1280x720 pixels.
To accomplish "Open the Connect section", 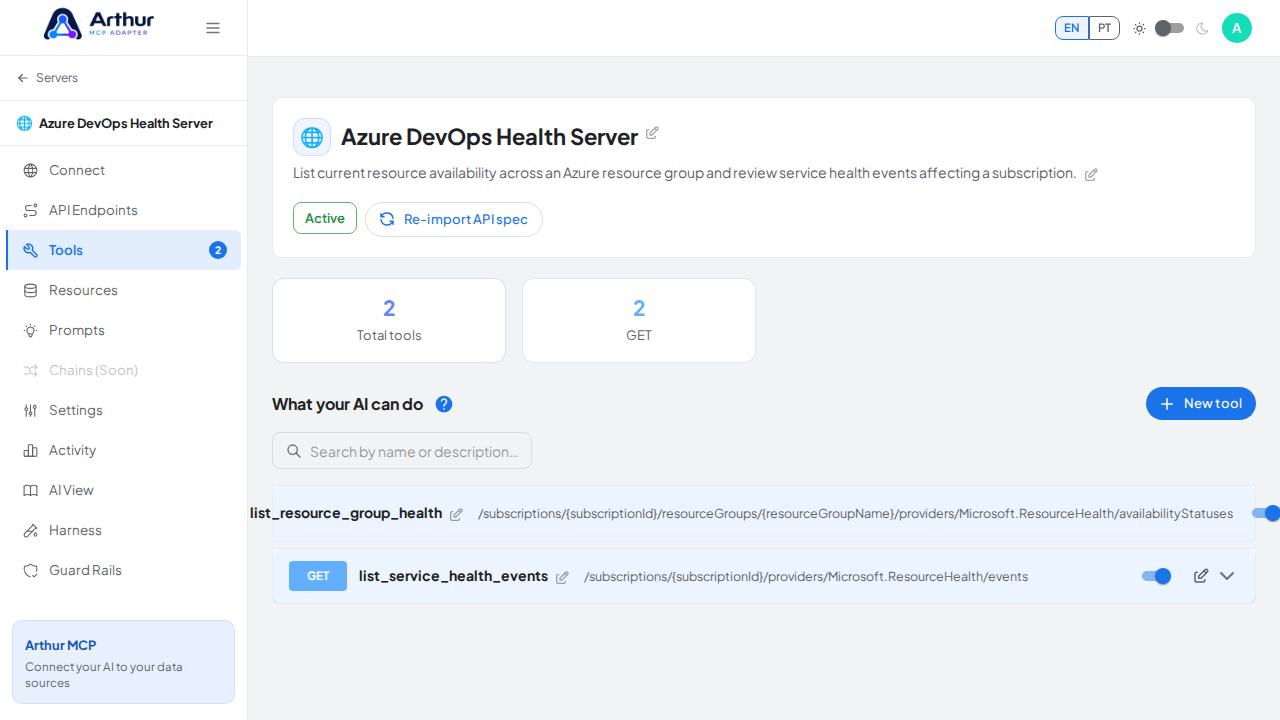I will pyautogui.click(x=123, y=170).
